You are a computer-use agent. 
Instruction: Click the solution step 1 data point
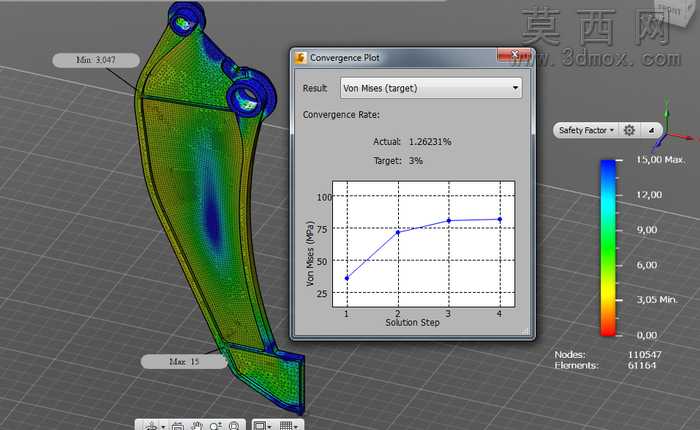pos(347,279)
